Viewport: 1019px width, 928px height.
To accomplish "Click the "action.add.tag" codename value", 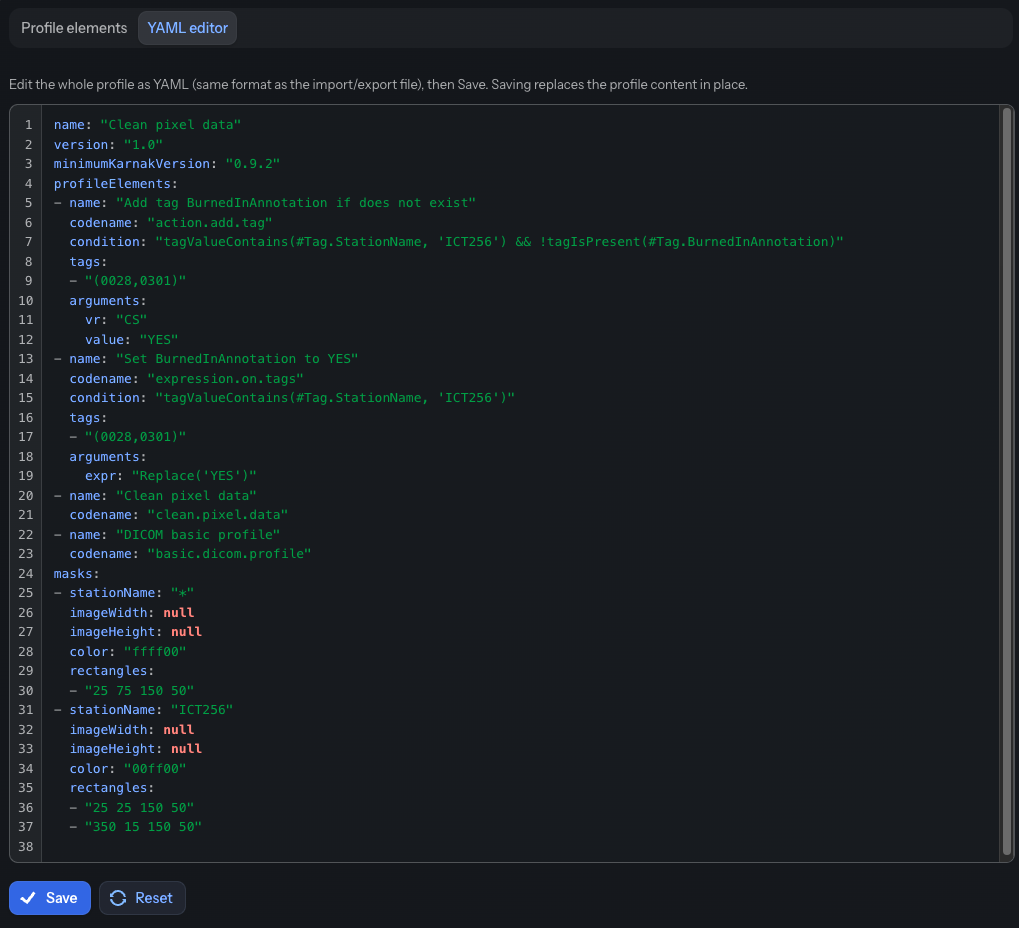I will [209, 222].
